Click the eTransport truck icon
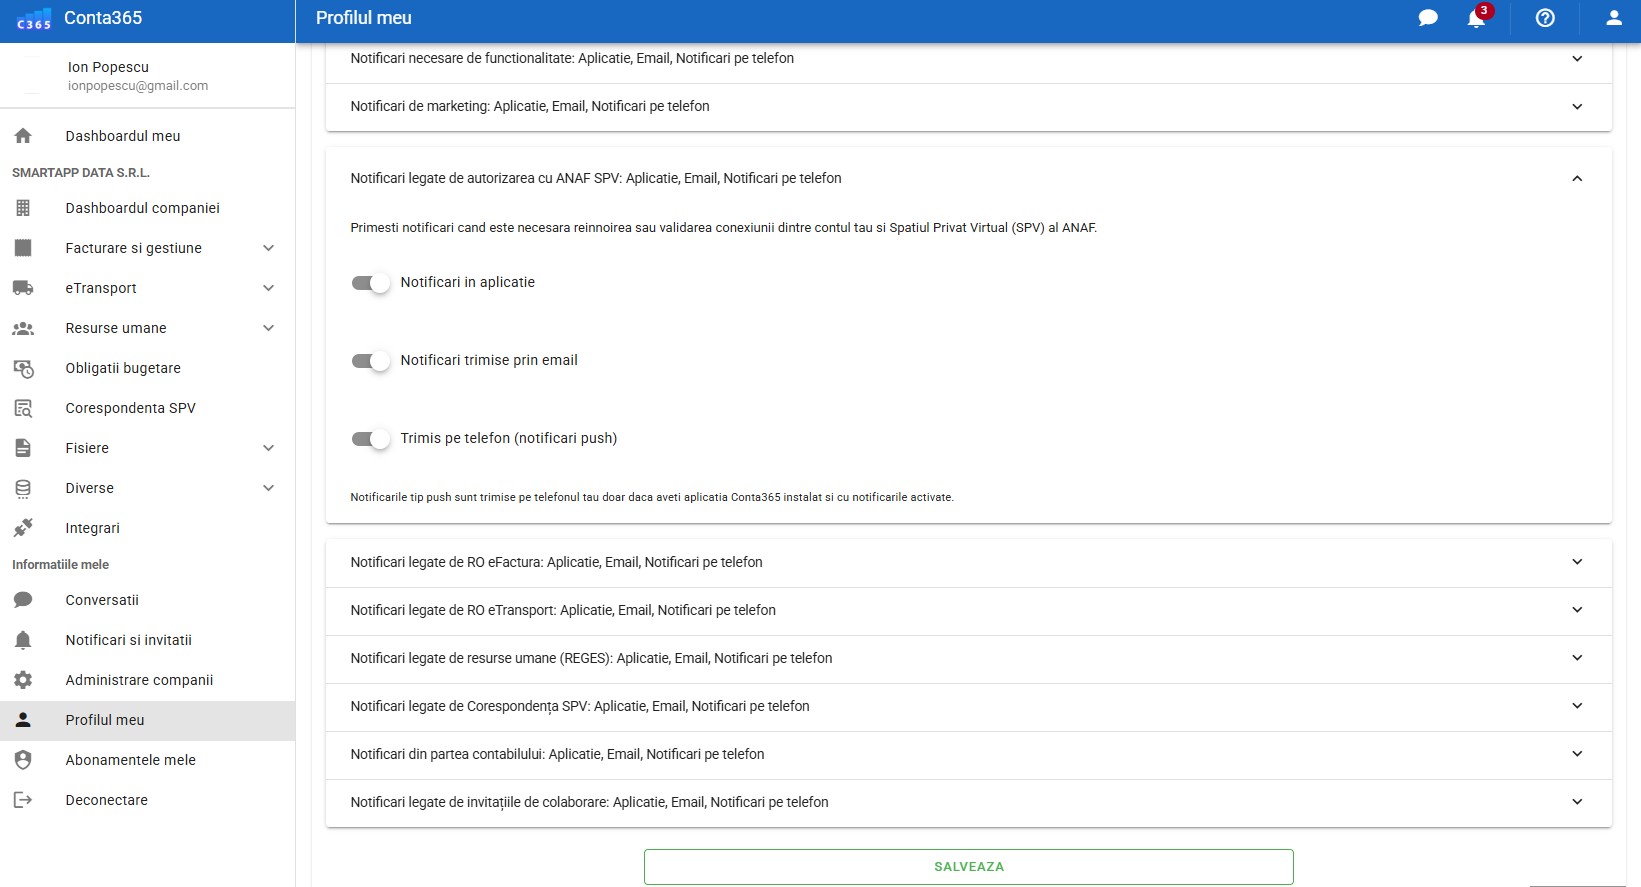The width and height of the screenshot is (1641, 887). point(23,288)
